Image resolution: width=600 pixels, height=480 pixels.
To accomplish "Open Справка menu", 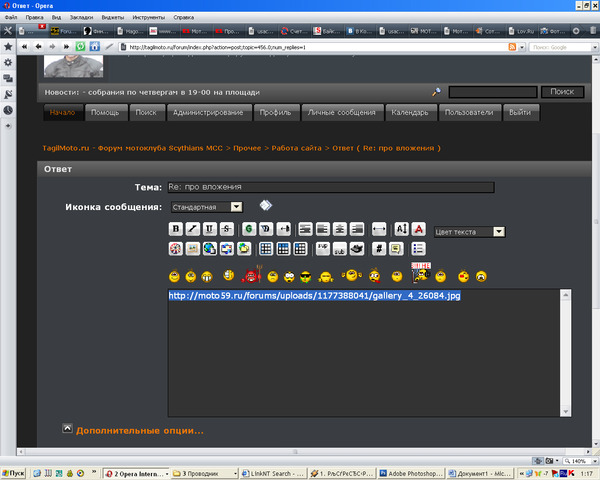I will [184, 17].
